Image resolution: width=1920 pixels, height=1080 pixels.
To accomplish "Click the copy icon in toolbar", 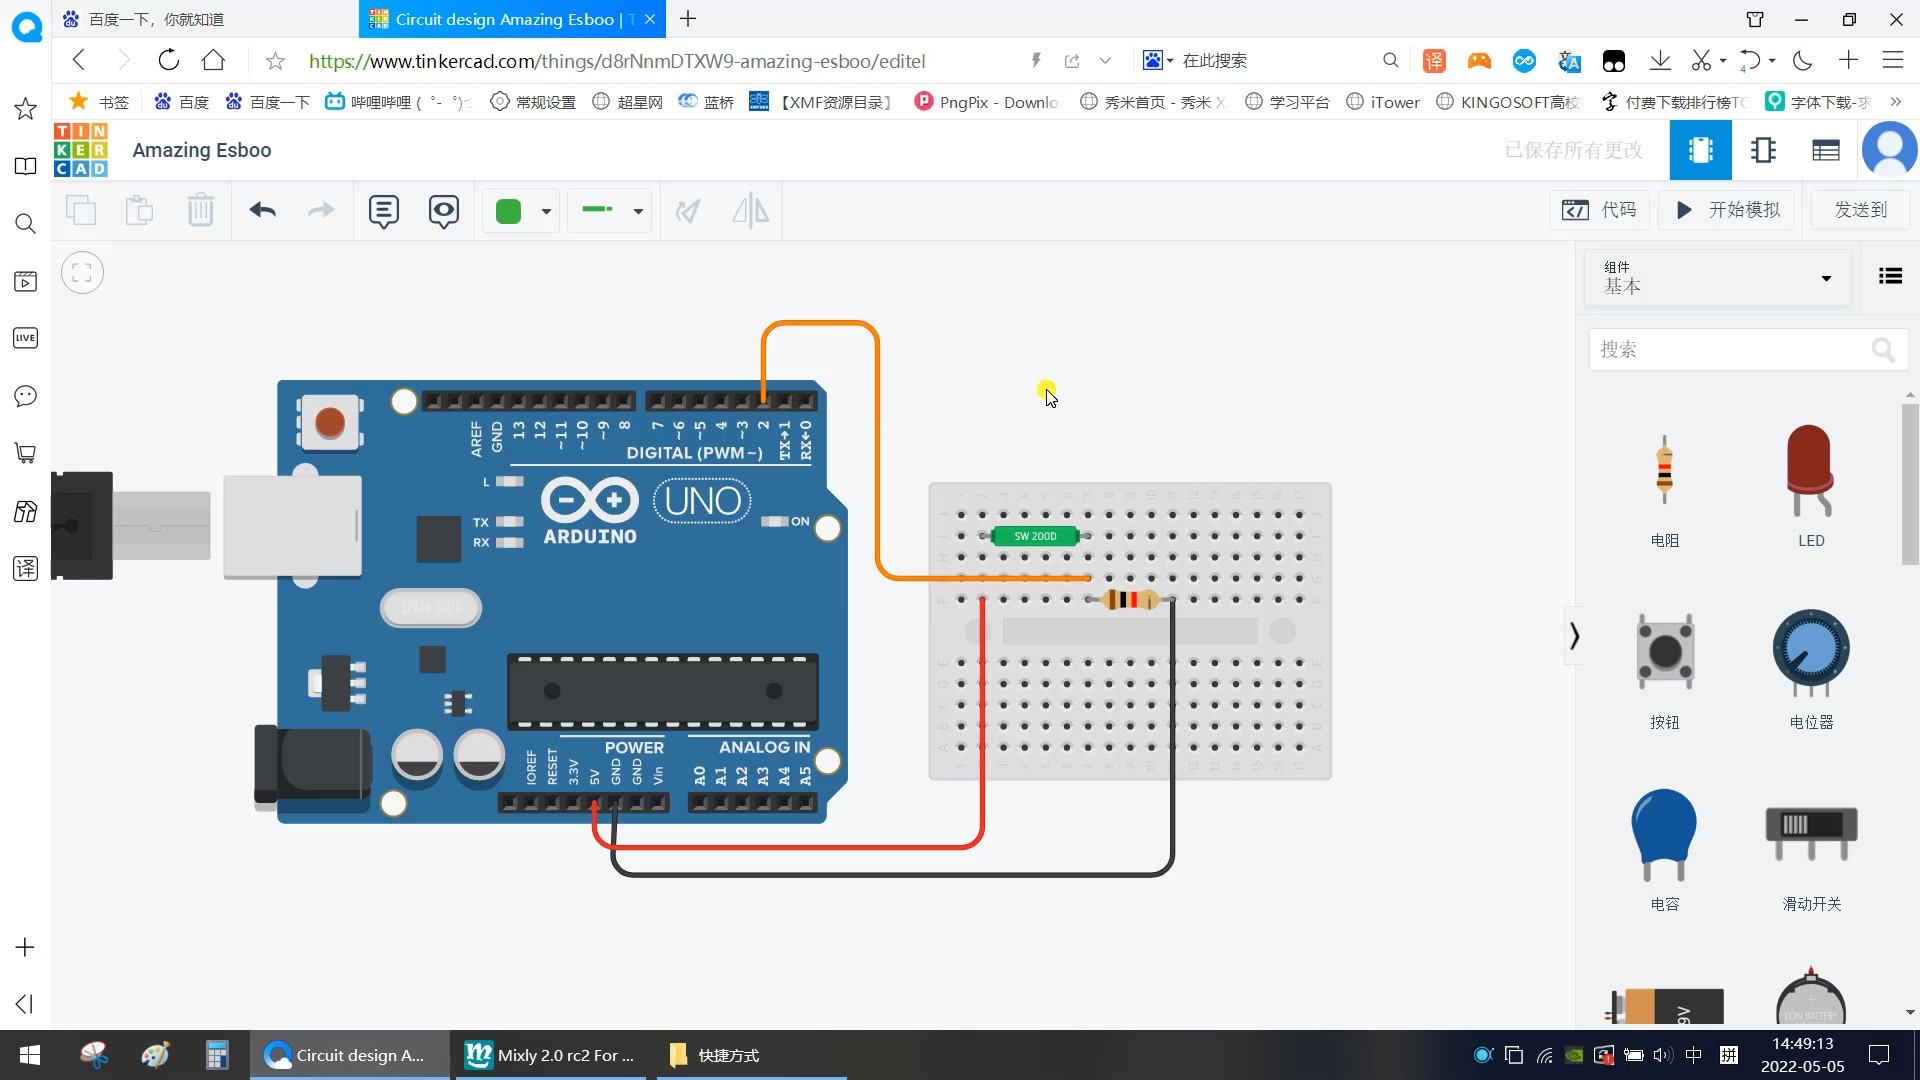I will 81,211.
